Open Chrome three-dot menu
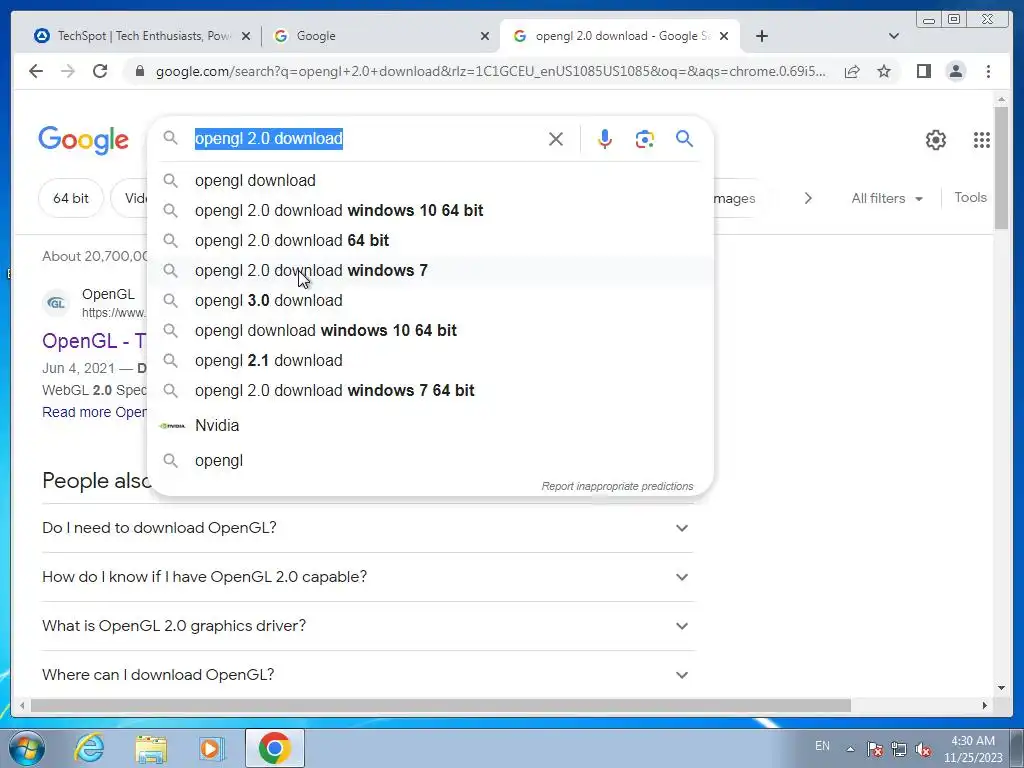This screenshot has width=1024, height=768. pos(988,71)
